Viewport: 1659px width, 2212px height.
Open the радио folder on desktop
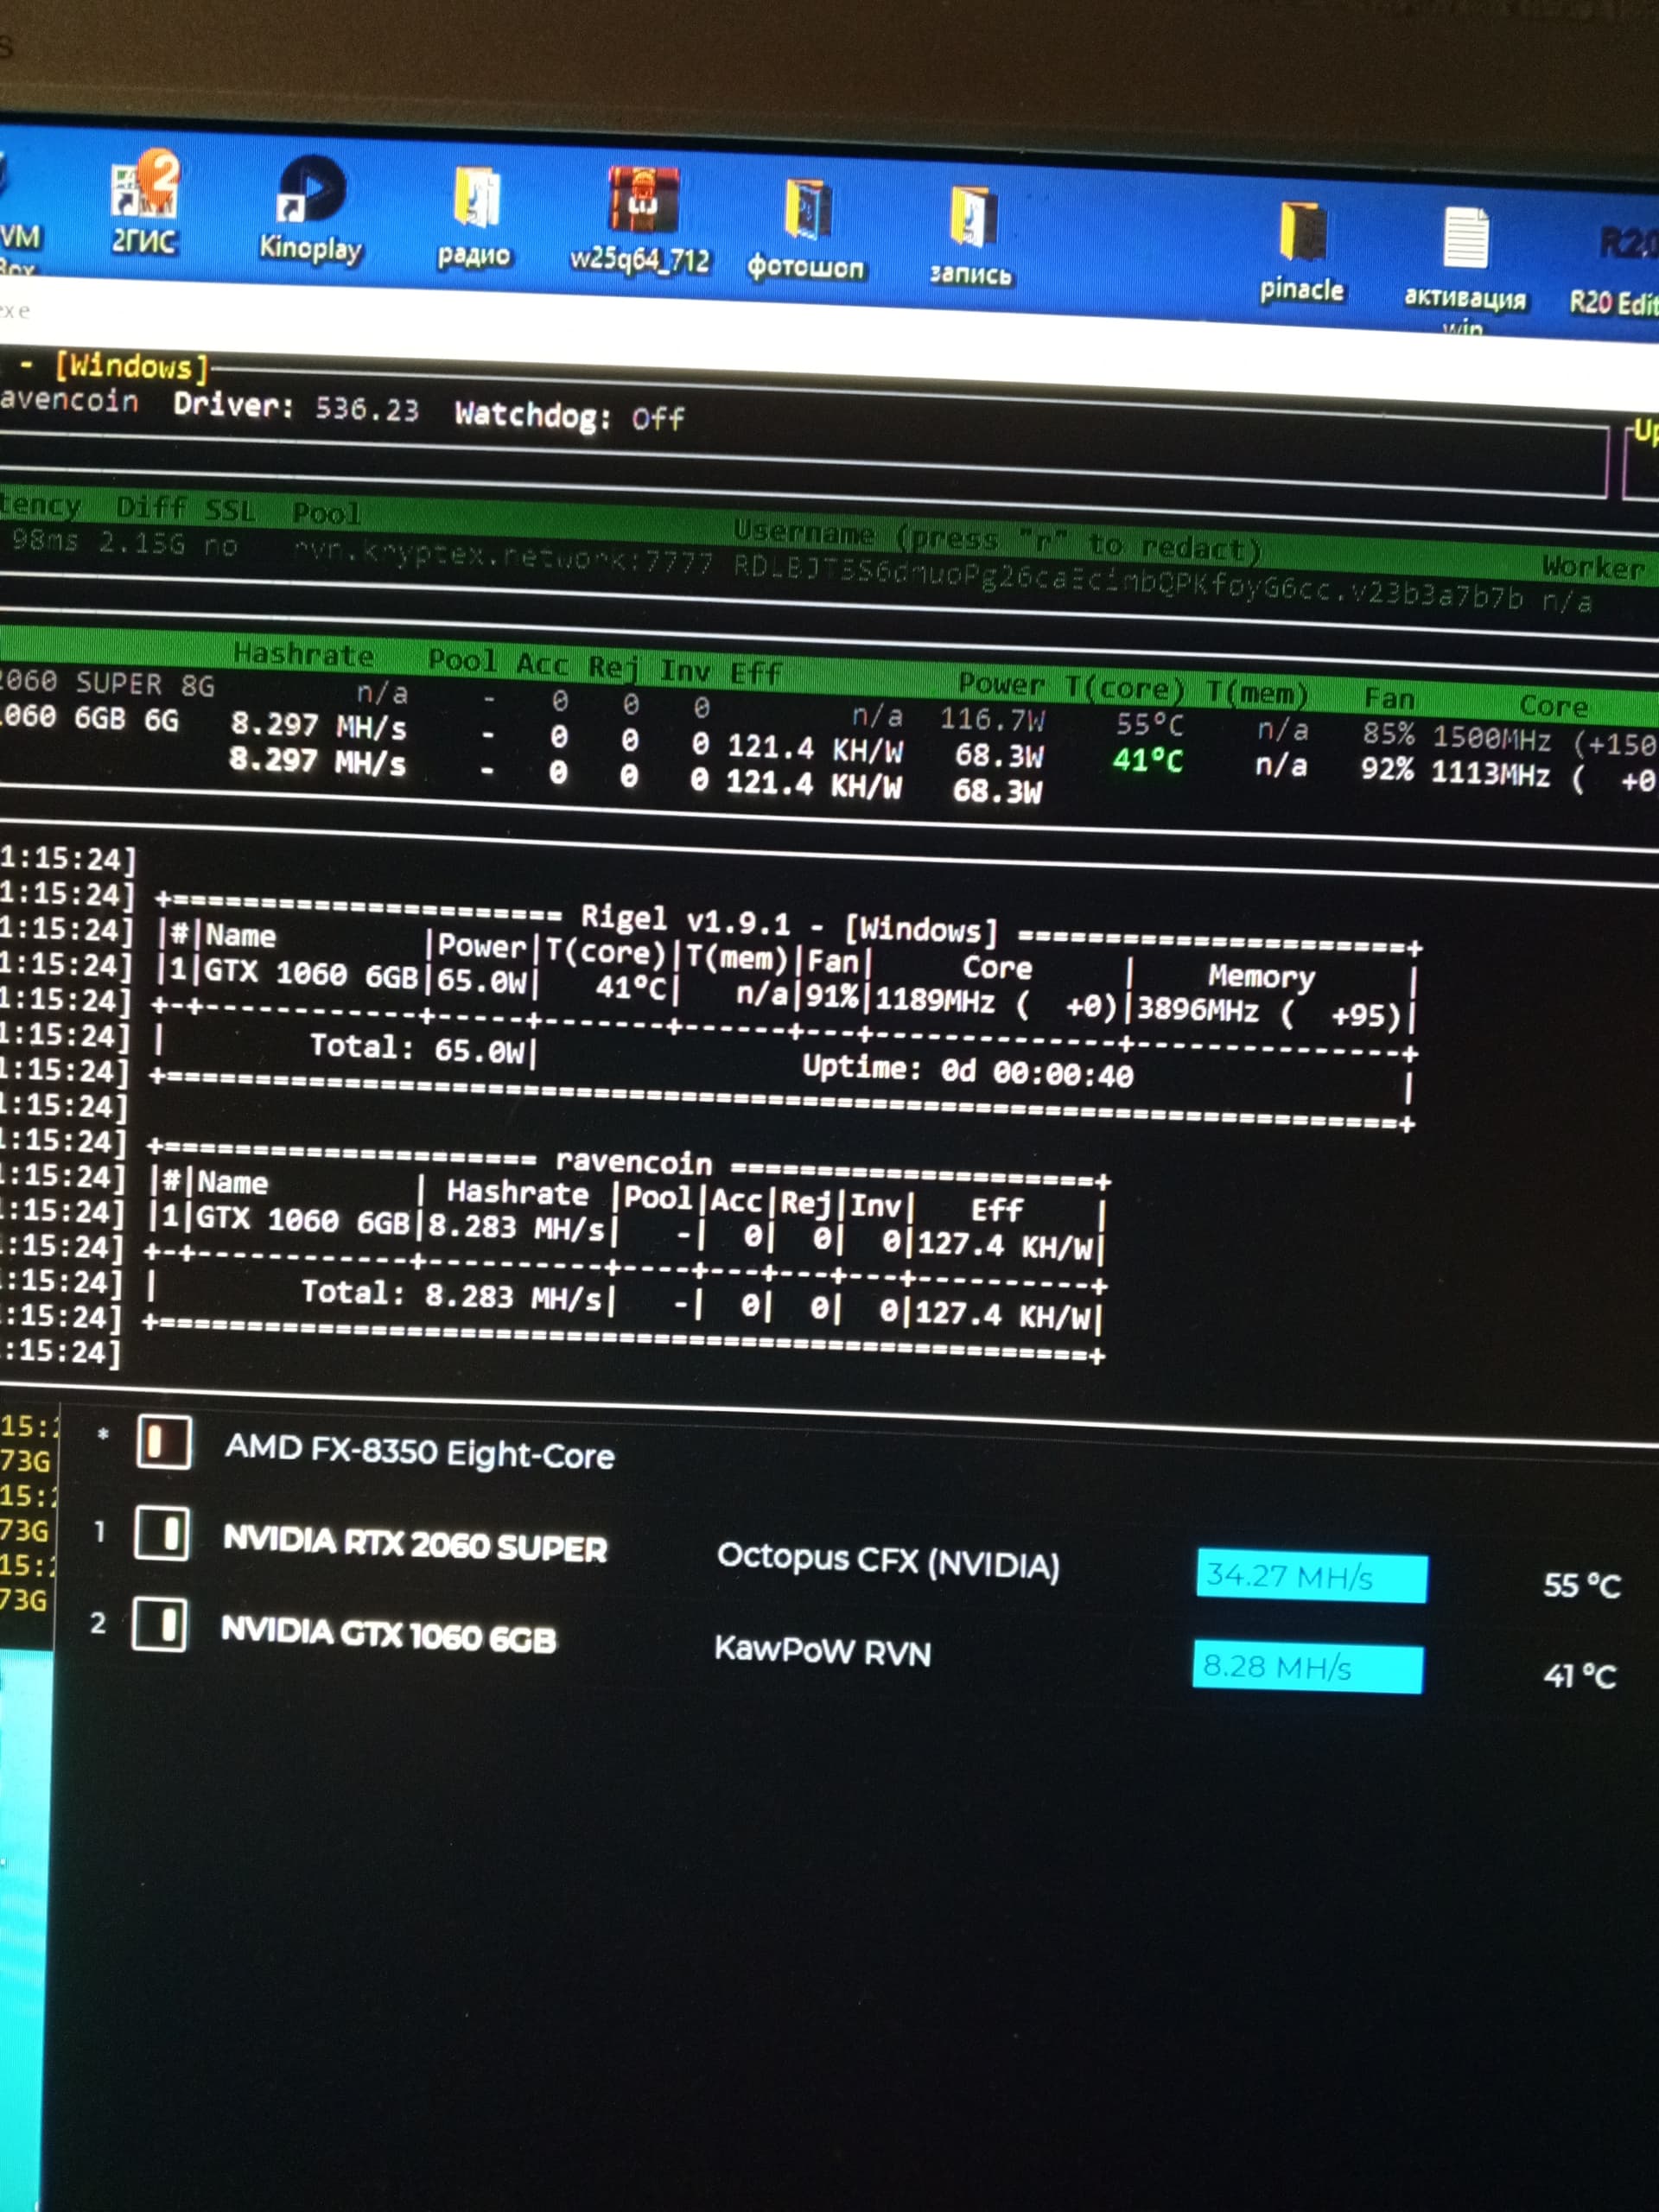(475, 218)
